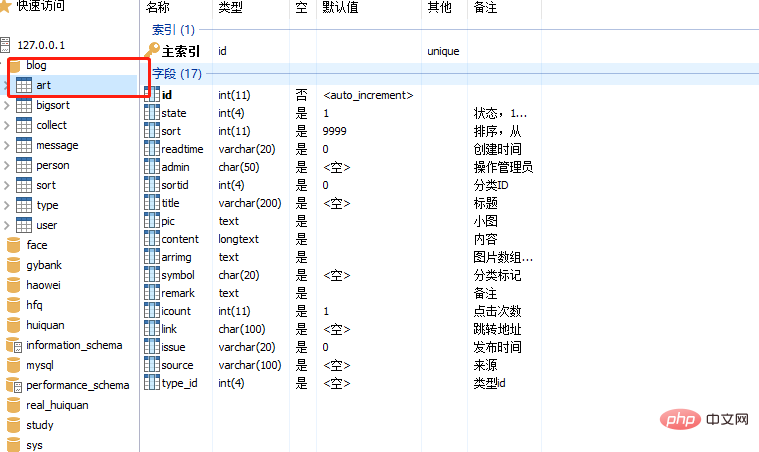Click the performance_schema system database icon

[x=14, y=385]
